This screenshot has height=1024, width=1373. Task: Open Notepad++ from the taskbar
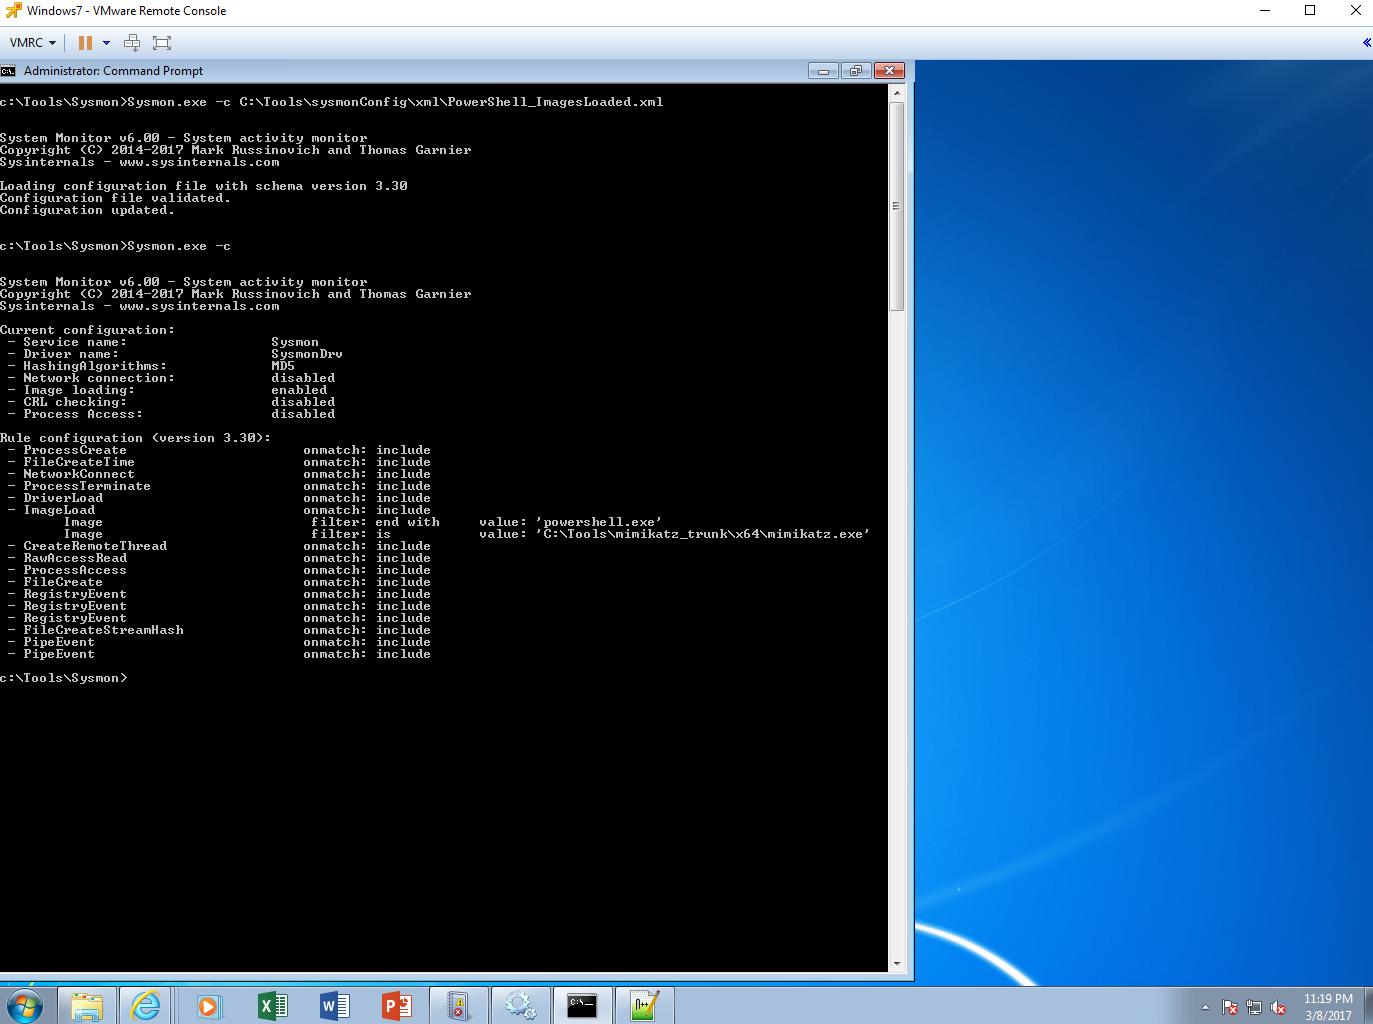644,1006
